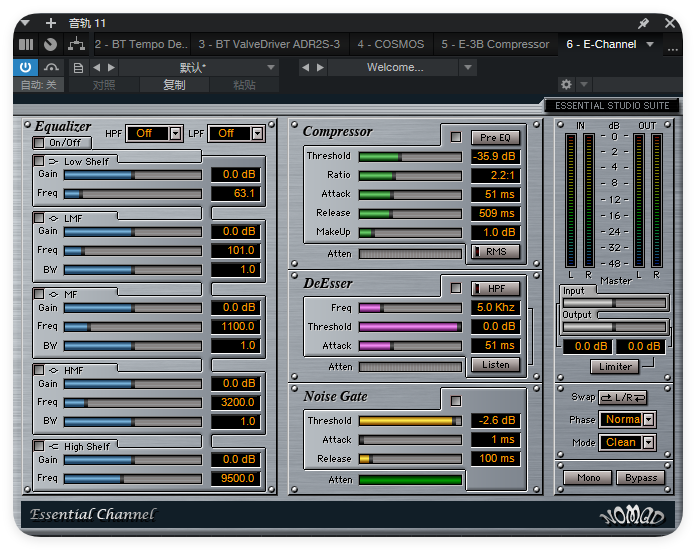Click the 自动: 关 automation button
Screen dimensions: 696x550
39,84
